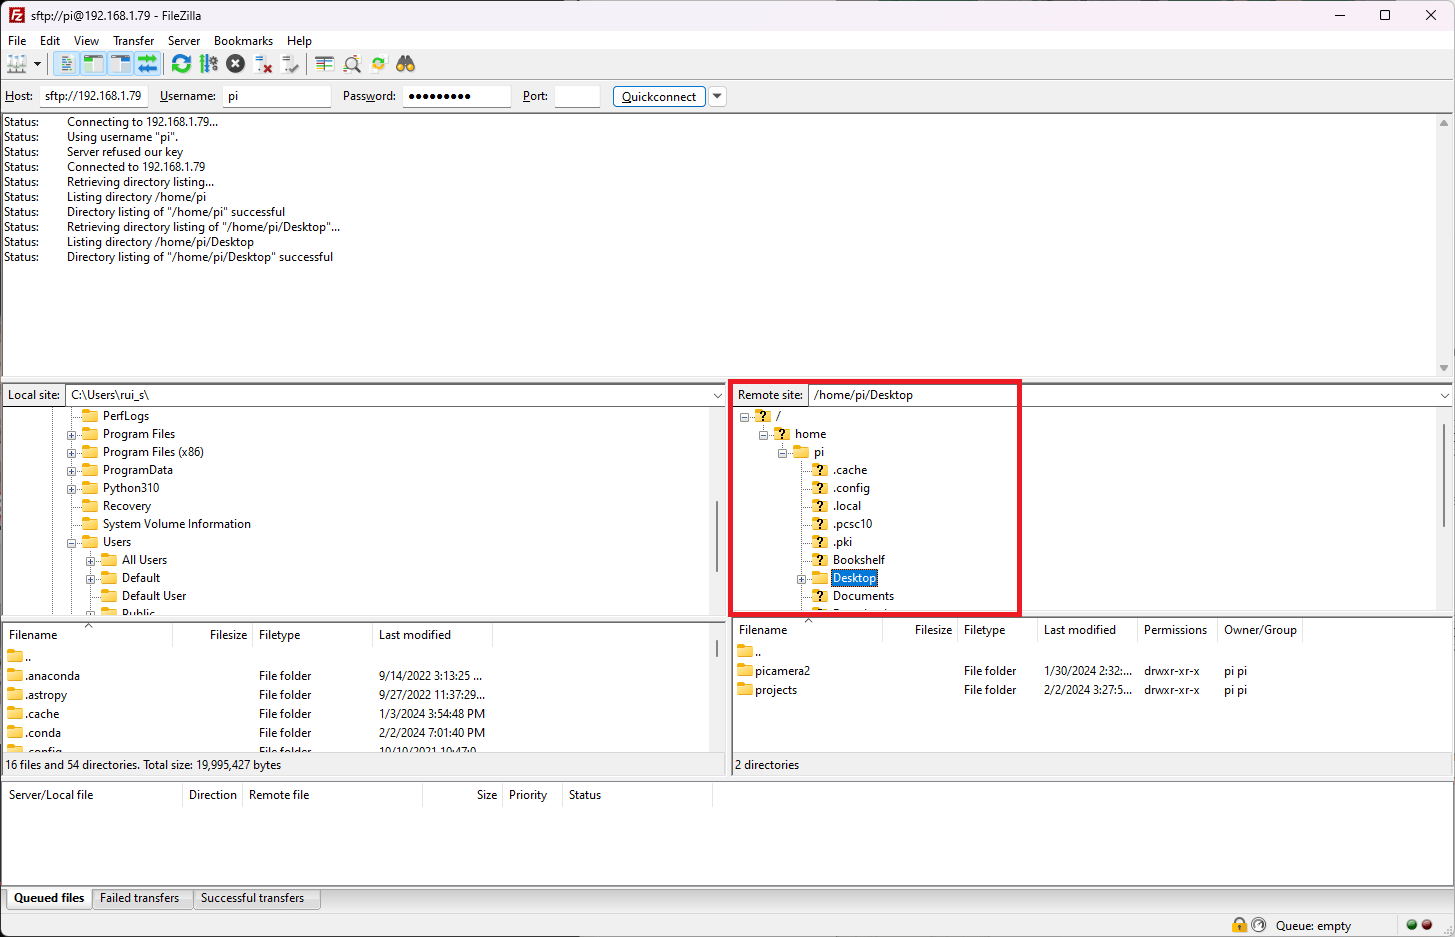This screenshot has height=937, width=1455.
Task: Toggle the local directory tree view
Action: [92, 63]
